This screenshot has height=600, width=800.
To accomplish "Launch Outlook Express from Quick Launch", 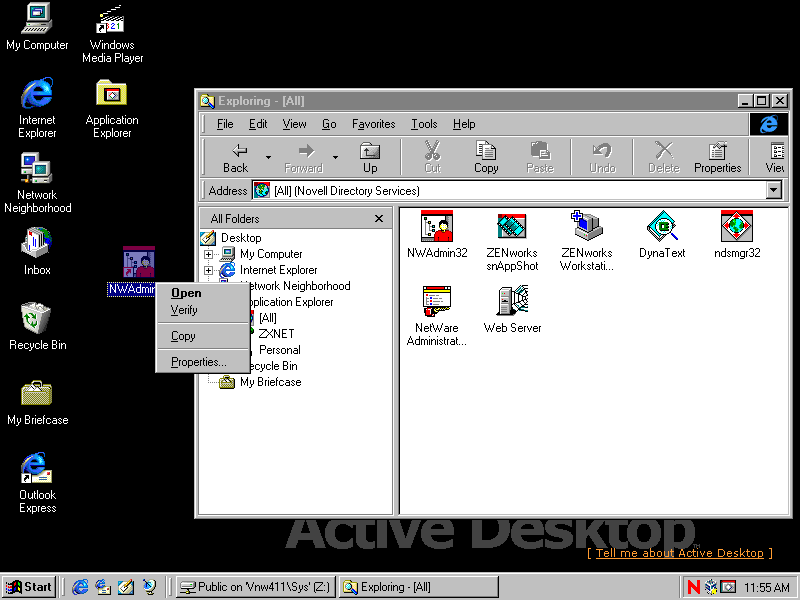I will click(x=103, y=587).
